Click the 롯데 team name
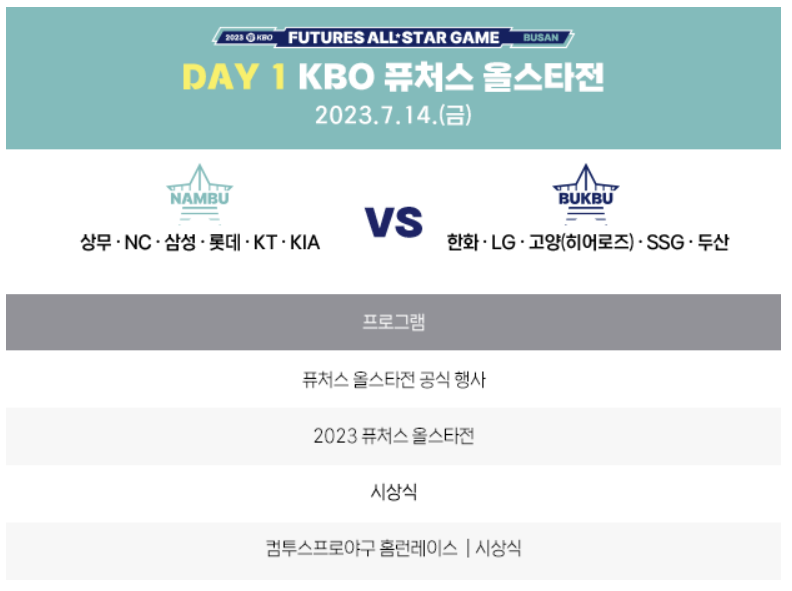792x591 pixels. pos(225,242)
